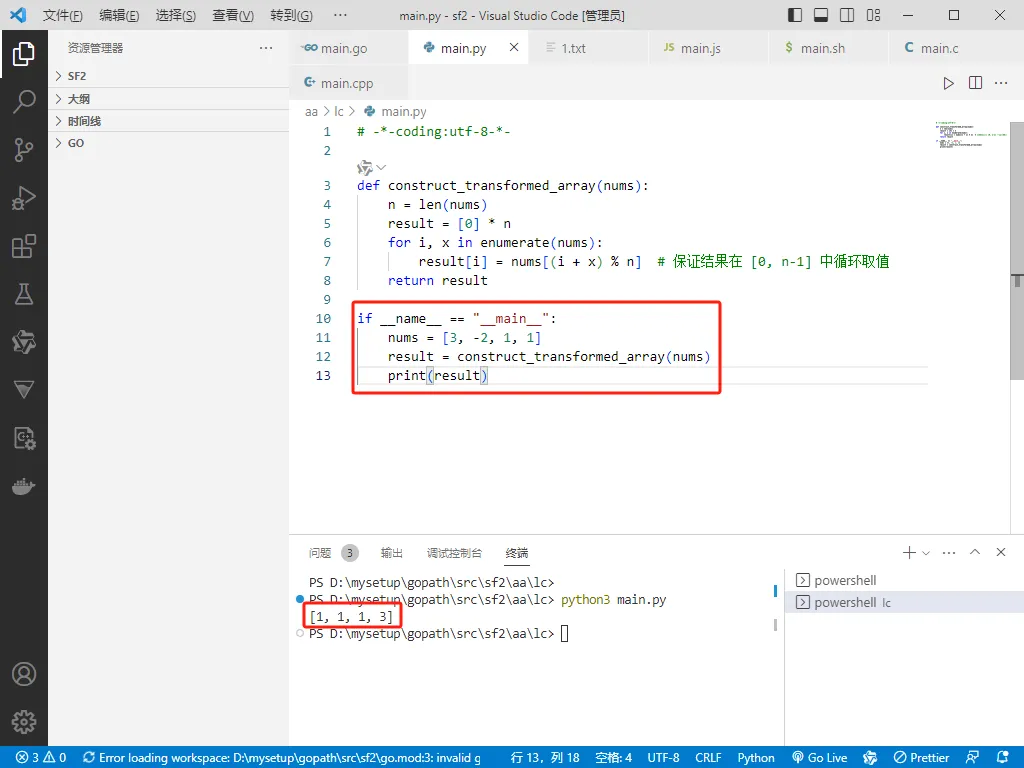Image resolution: width=1024 pixels, height=768 pixels.
Task: Open the Testing flask view
Action: coord(24,295)
